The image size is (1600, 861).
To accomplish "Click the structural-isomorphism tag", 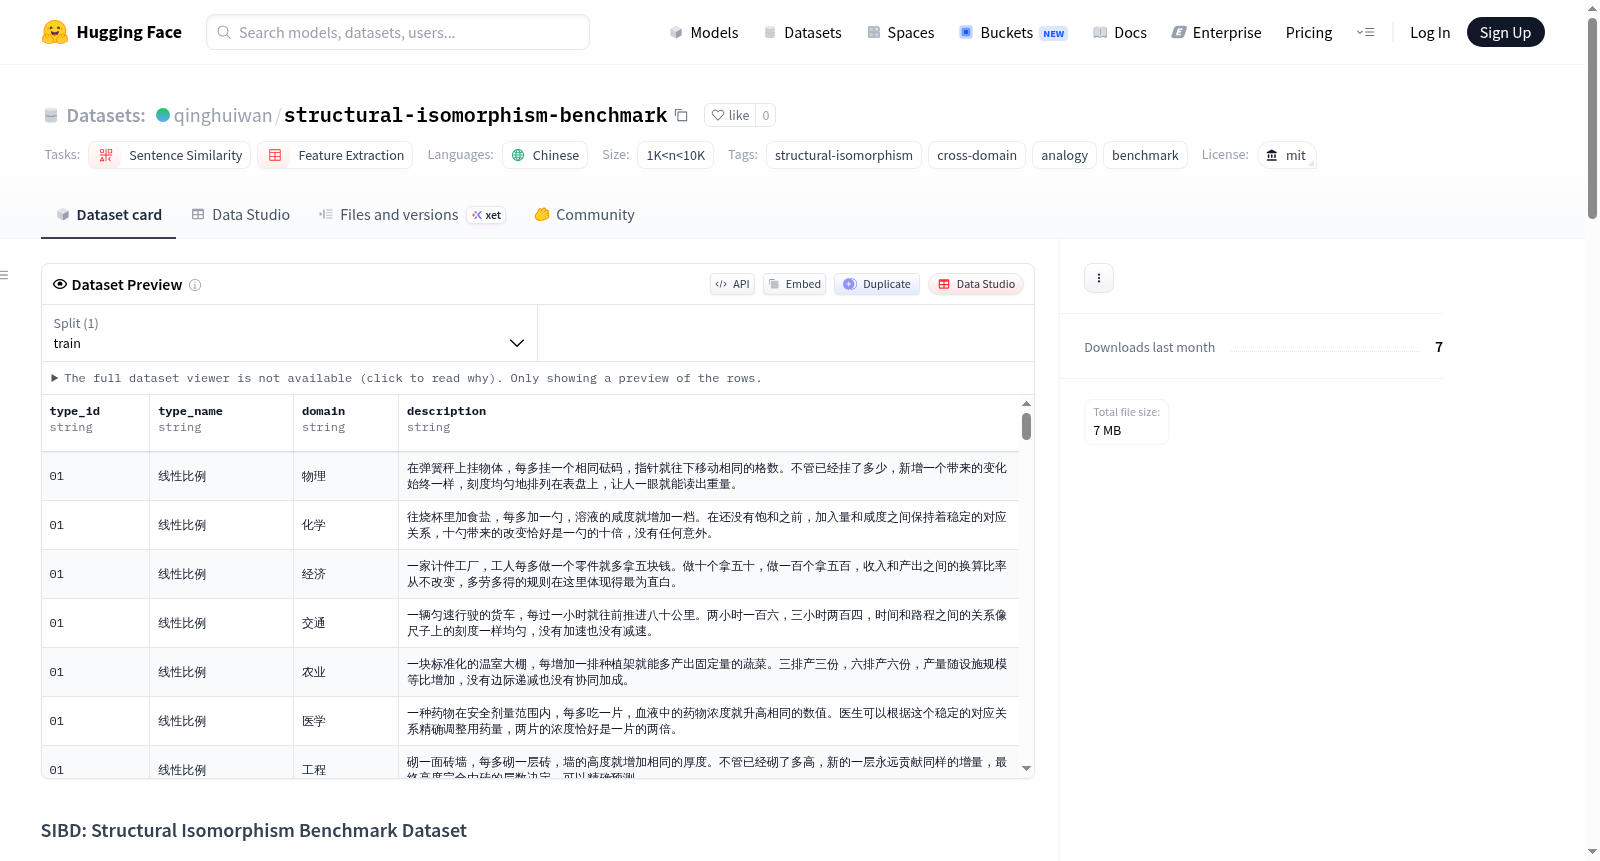I will pos(843,155).
